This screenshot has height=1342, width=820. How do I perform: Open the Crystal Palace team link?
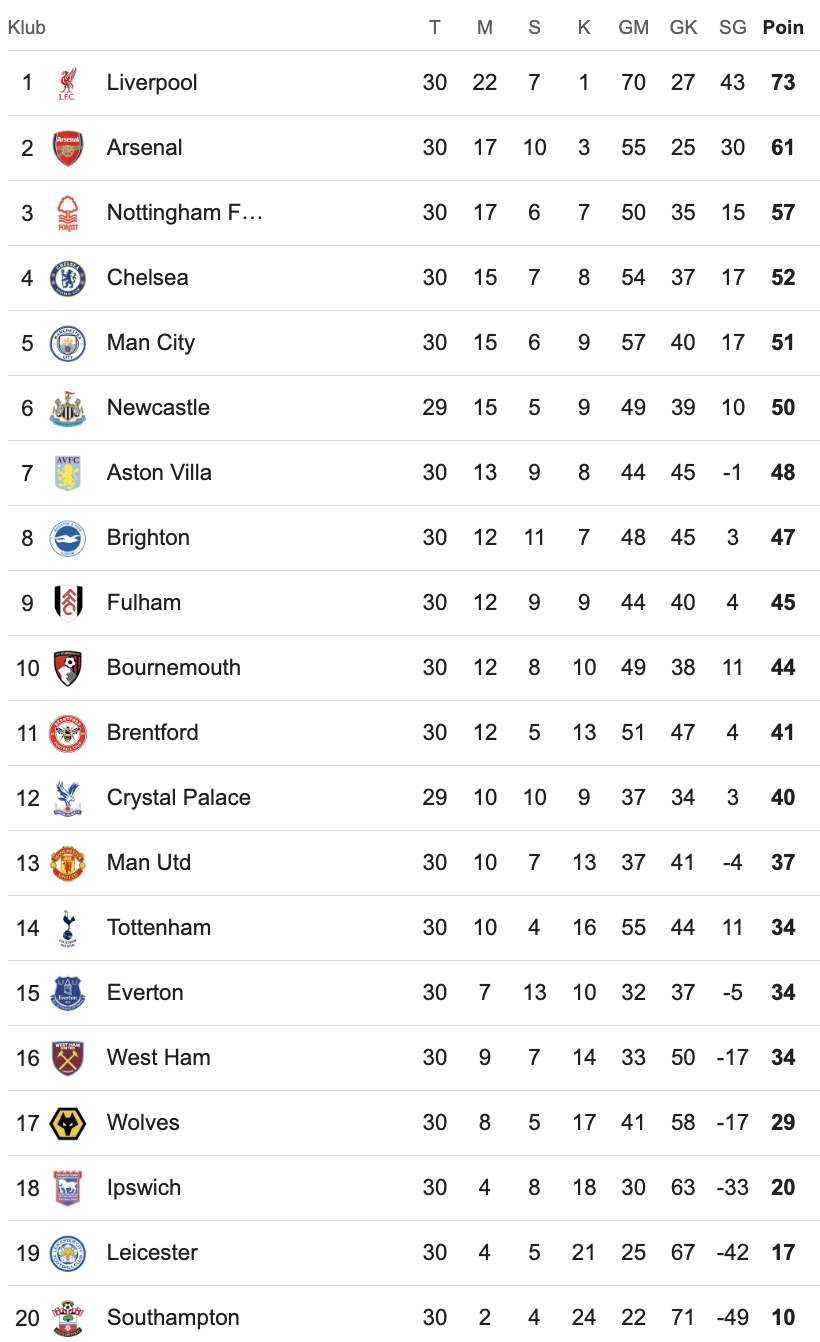coord(179,798)
